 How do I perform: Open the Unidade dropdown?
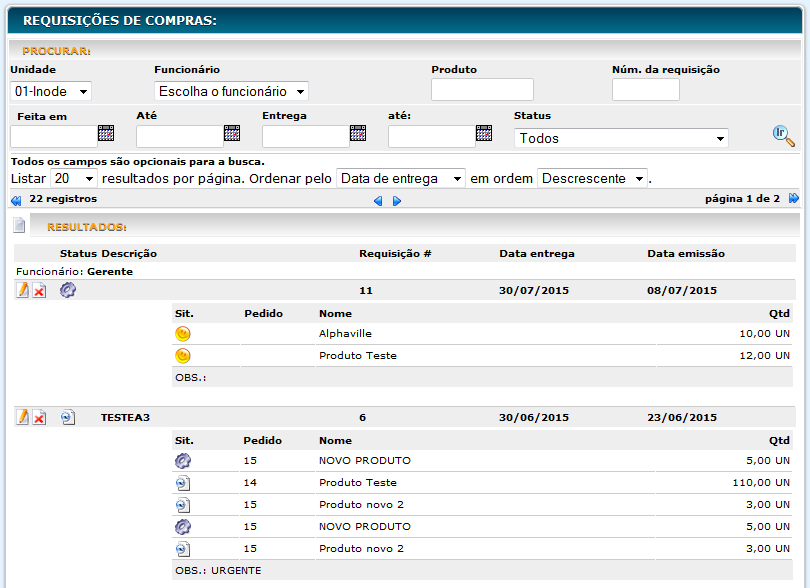51,91
